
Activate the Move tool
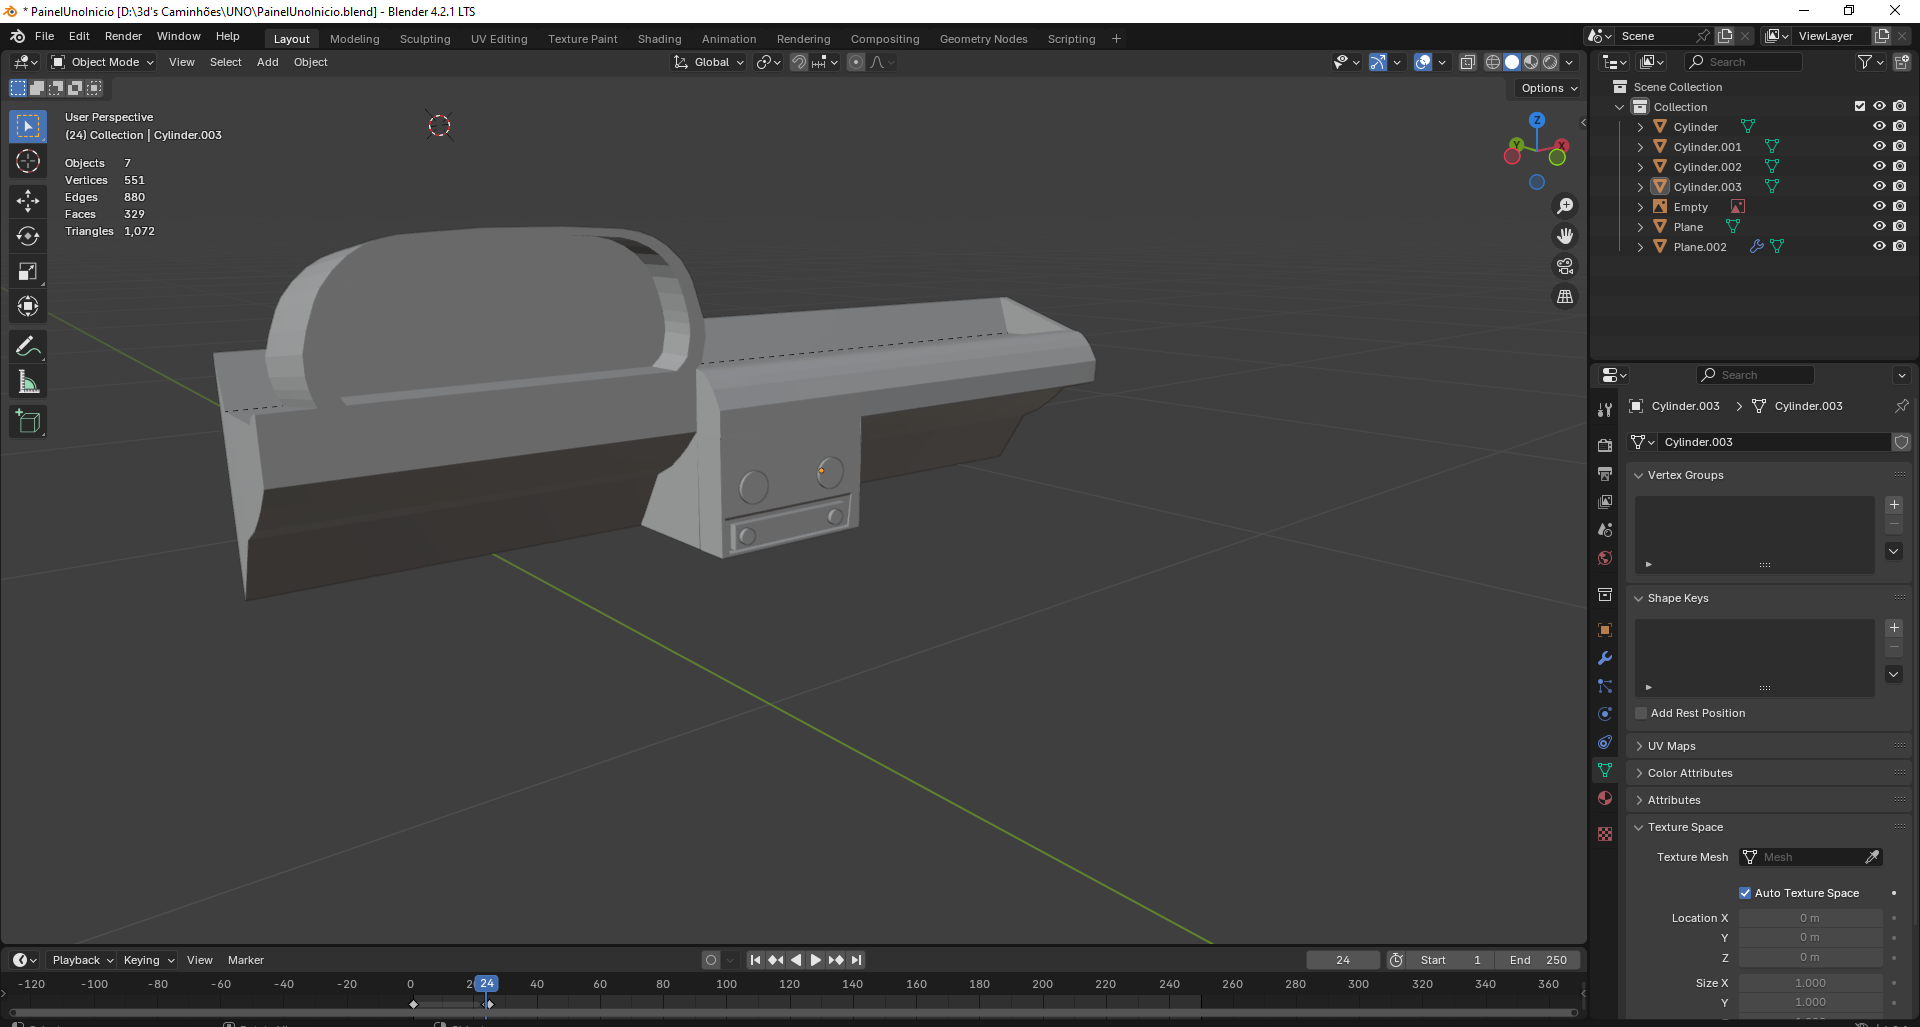tap(28, 200)
